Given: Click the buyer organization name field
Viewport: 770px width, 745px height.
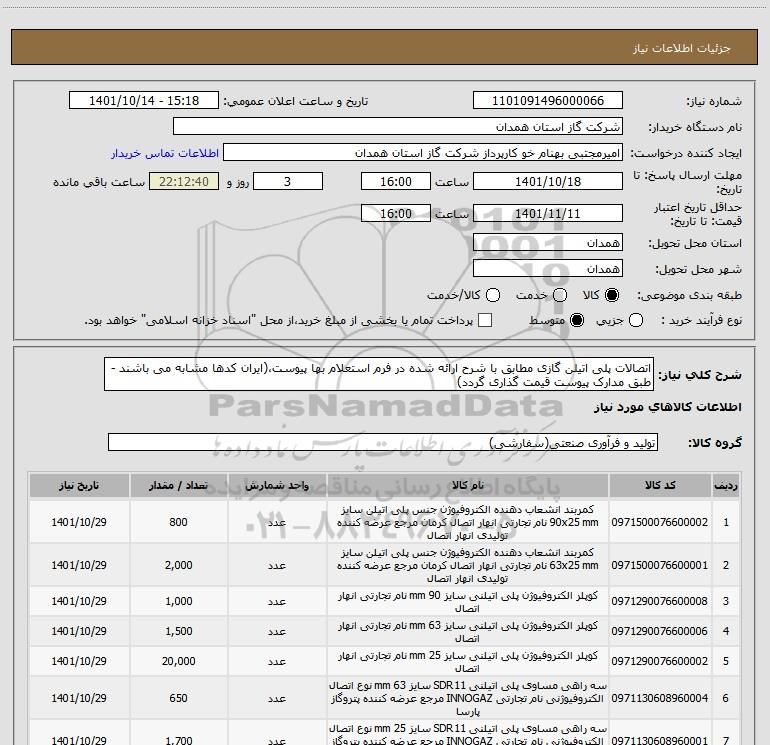Looking at the screenshot, I should [x=398, y=127].
